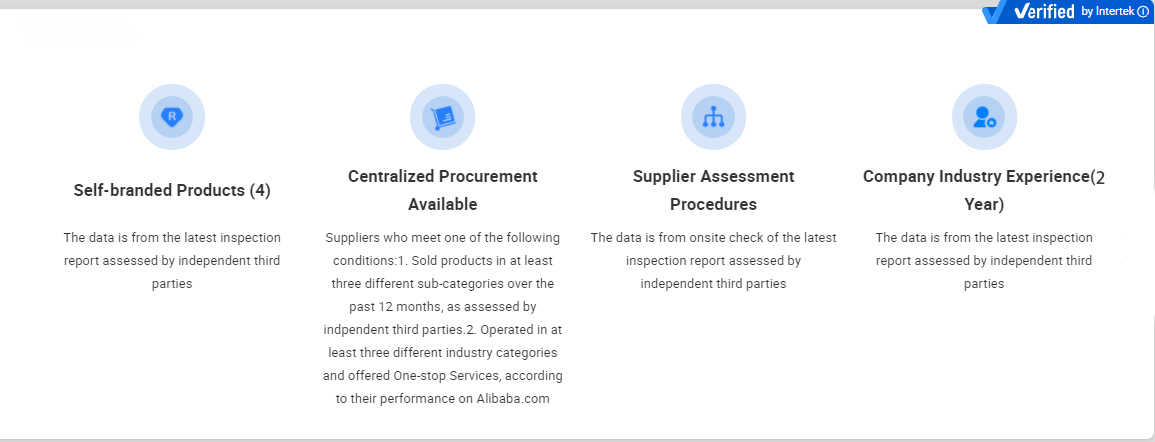Select the "Company Industry Experience" heading
The width and height of the screenshot is (1155, 442).
pos(975,177)
